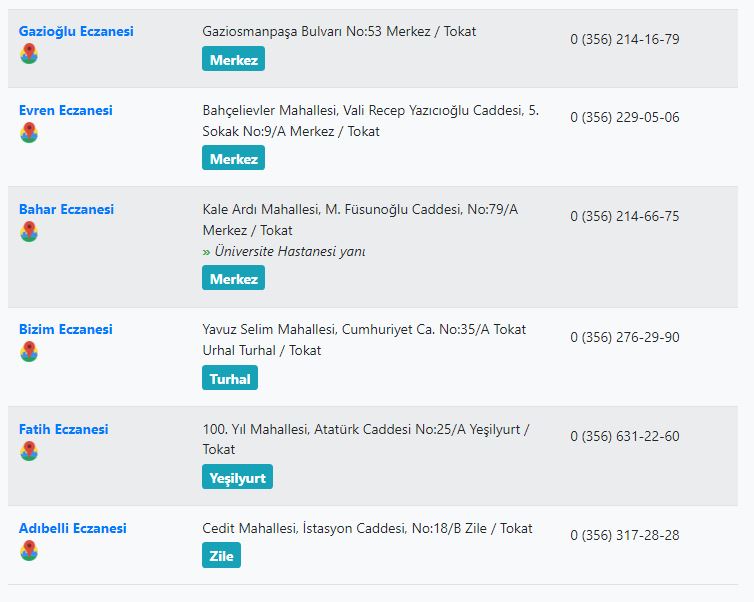Open the Bizim Eczanesi link
The height and width of the screenshot is (602, 754).
pos(65,329)
